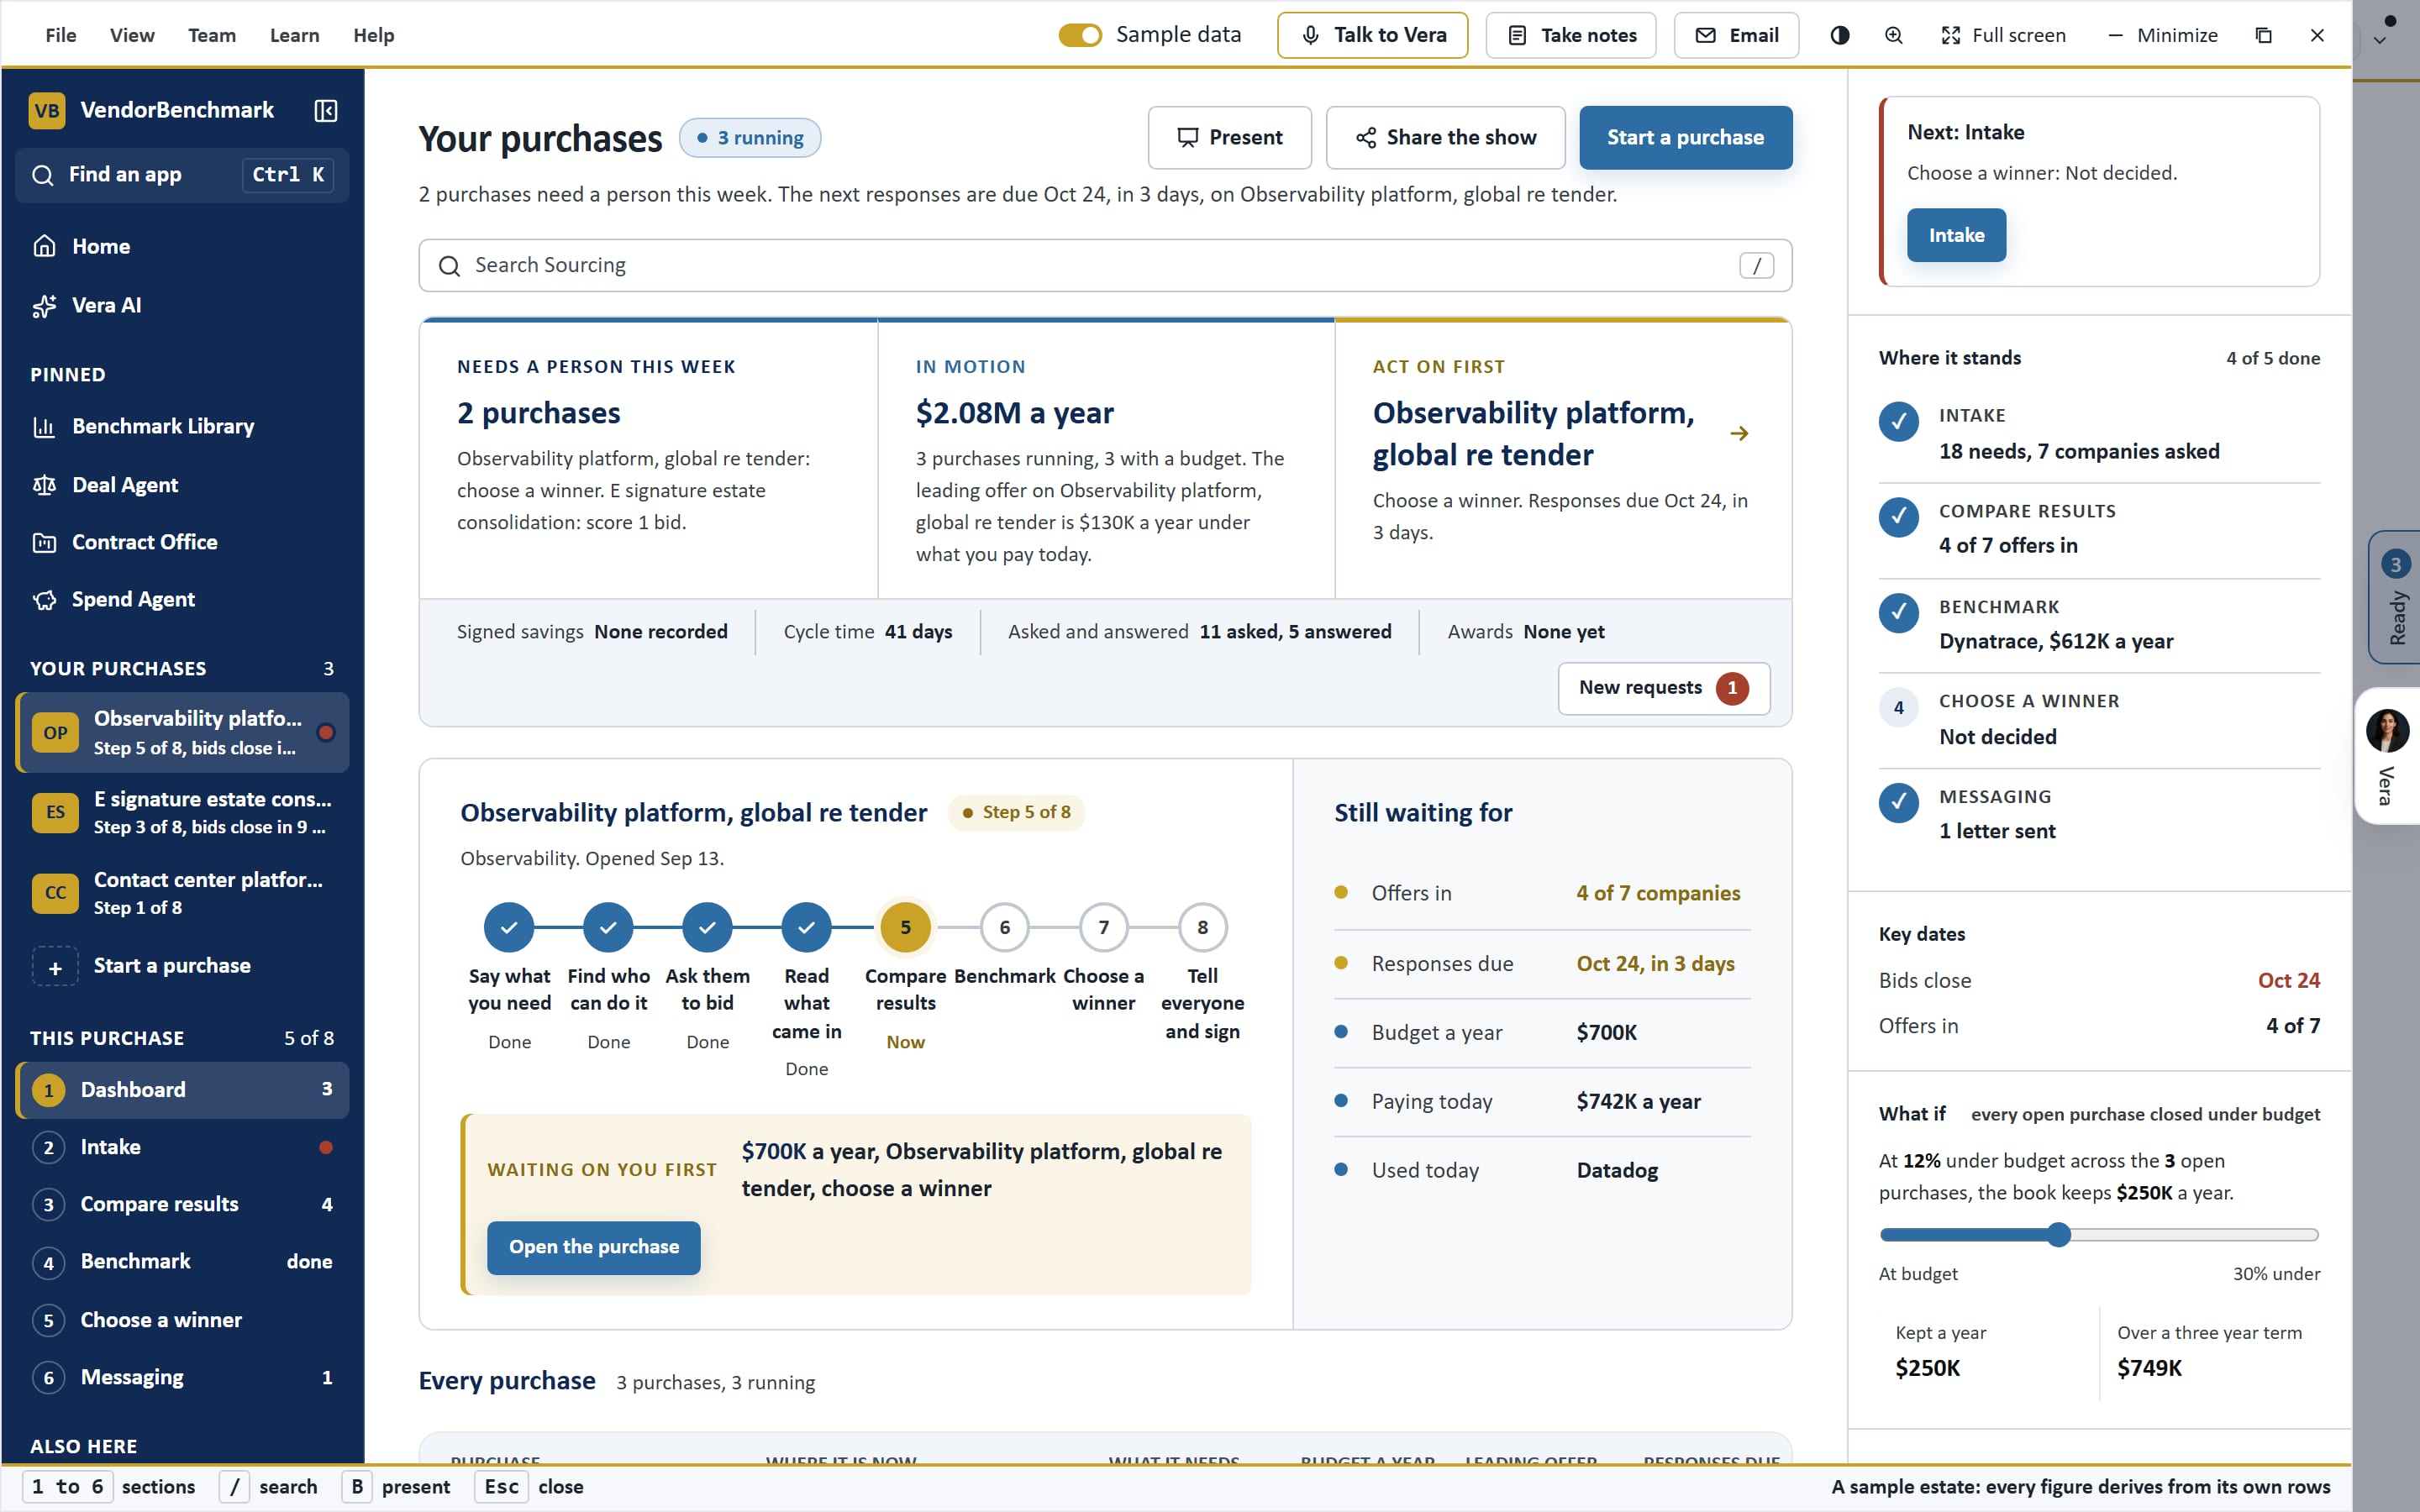Click Full screen in top bar
The width and height of the screenshot is (2420, 1512).
click(x=2003, y=35)
